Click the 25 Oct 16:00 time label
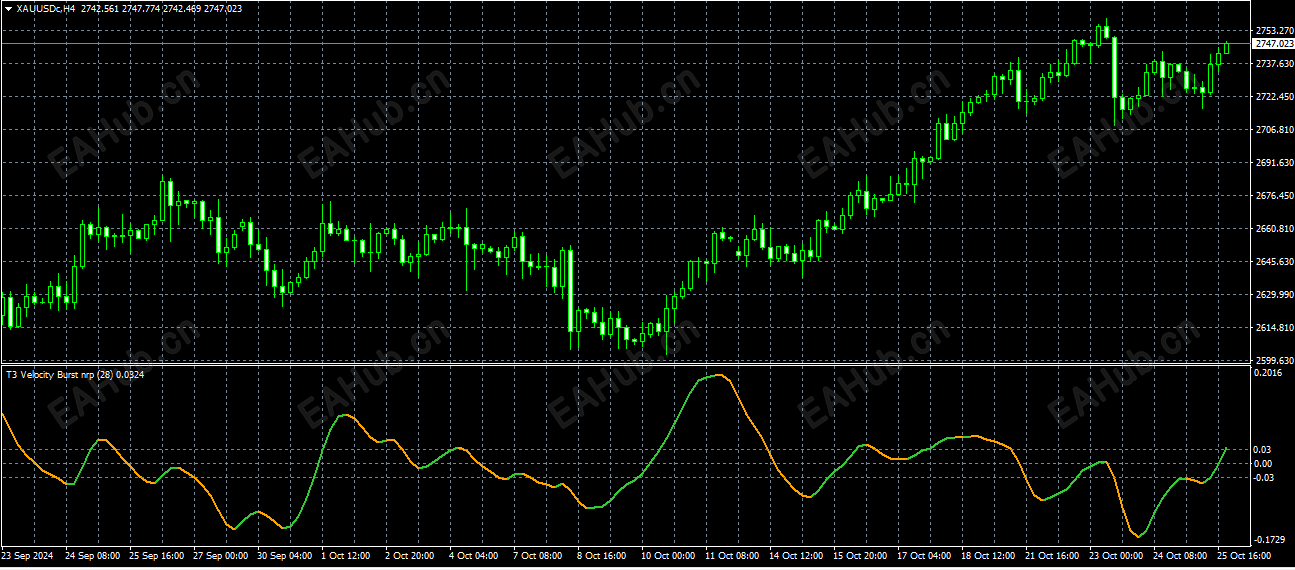Screen dimensions: 1295x570 1244,555
